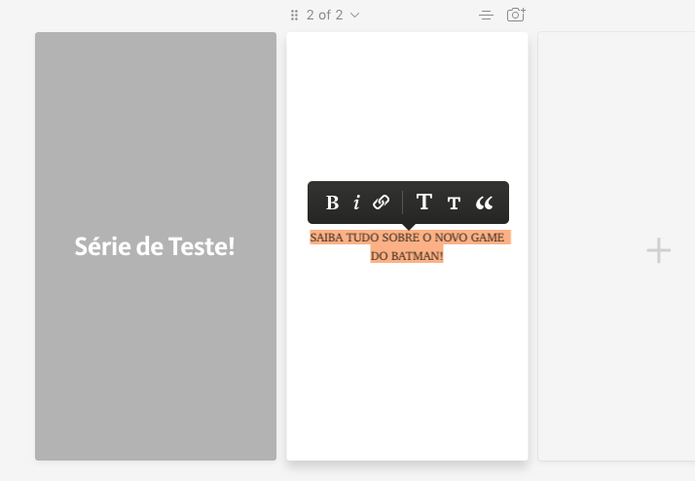This screenshot has width=695, height=481.
Task: Click the blank white area below Batman text
Action: (407, 359)
